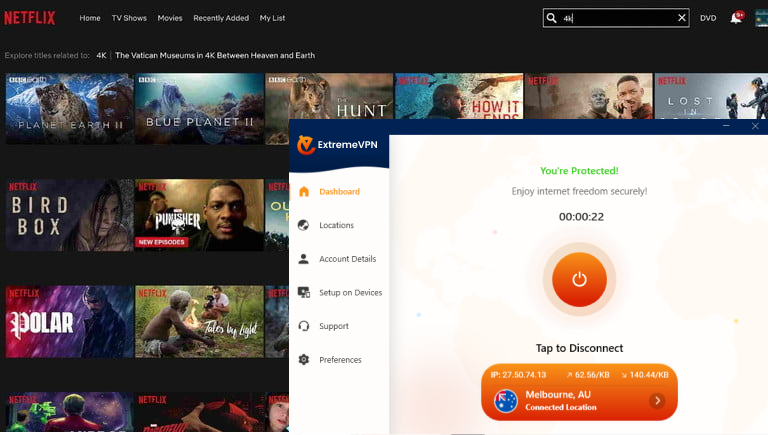Open the Recently Added menu item
Image resolution: width=768 pixels, height=435 pixels.
(x=221, y=18)
